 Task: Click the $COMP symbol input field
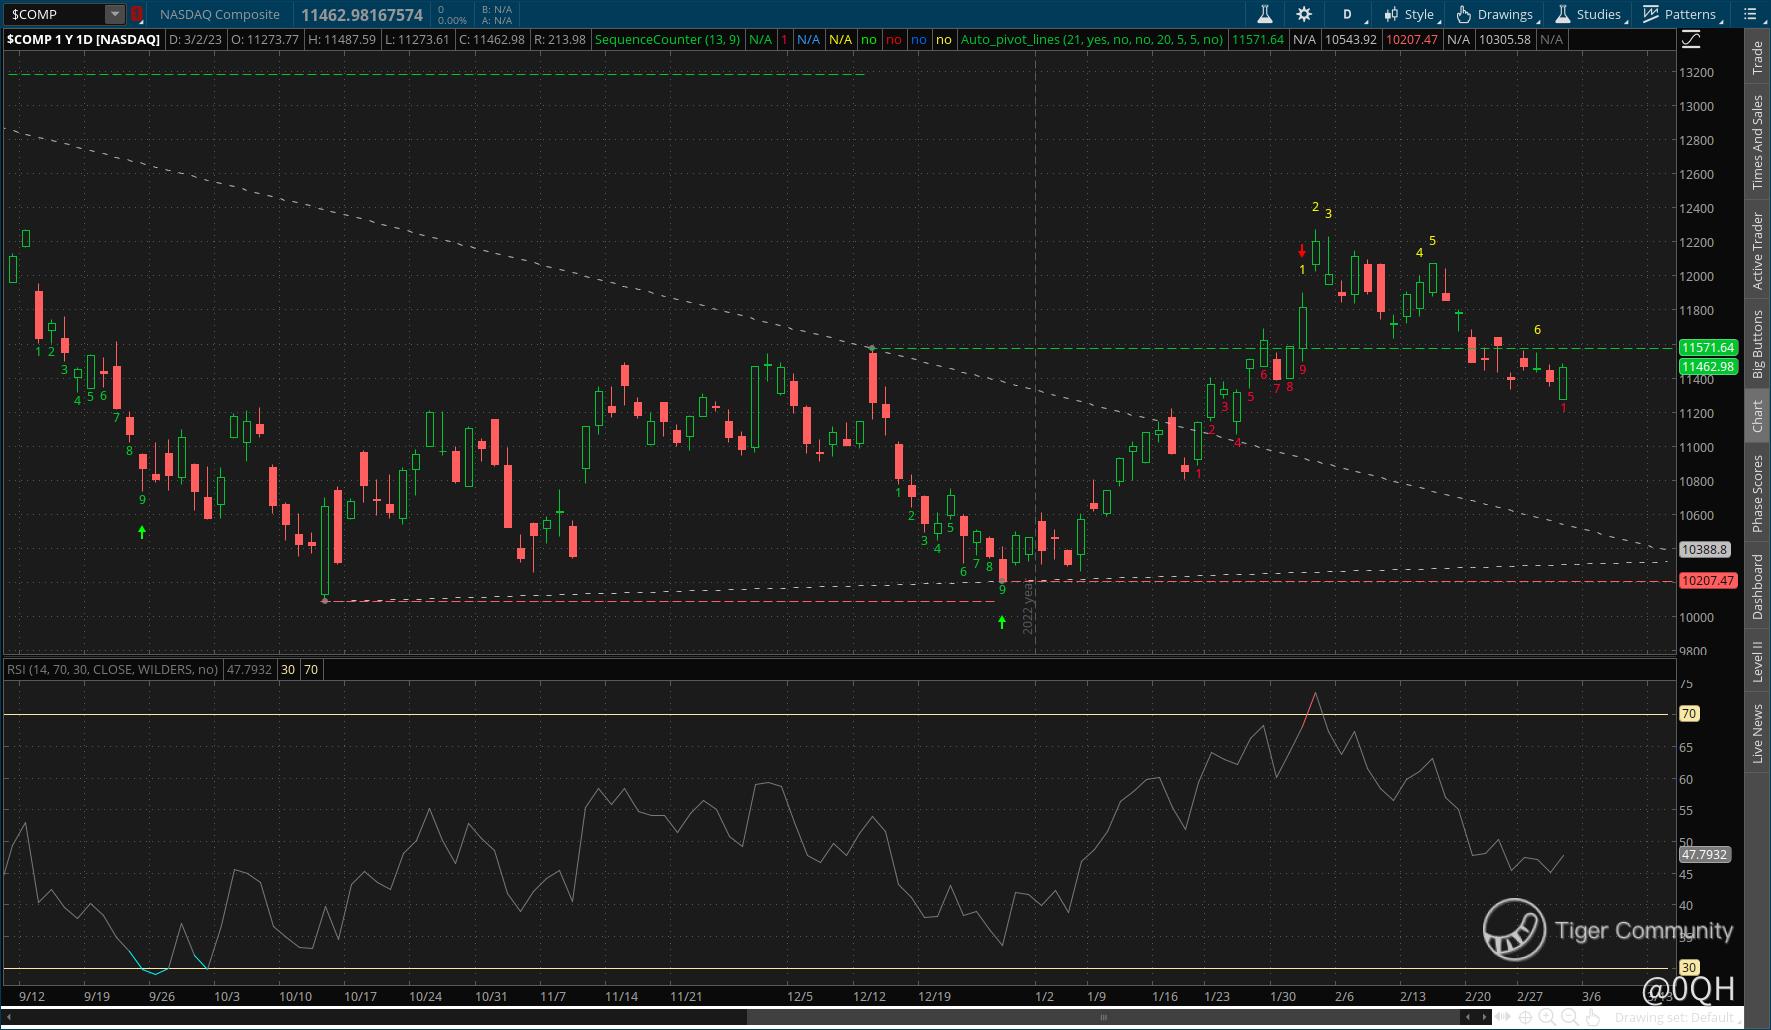click(x=55, y=14)
